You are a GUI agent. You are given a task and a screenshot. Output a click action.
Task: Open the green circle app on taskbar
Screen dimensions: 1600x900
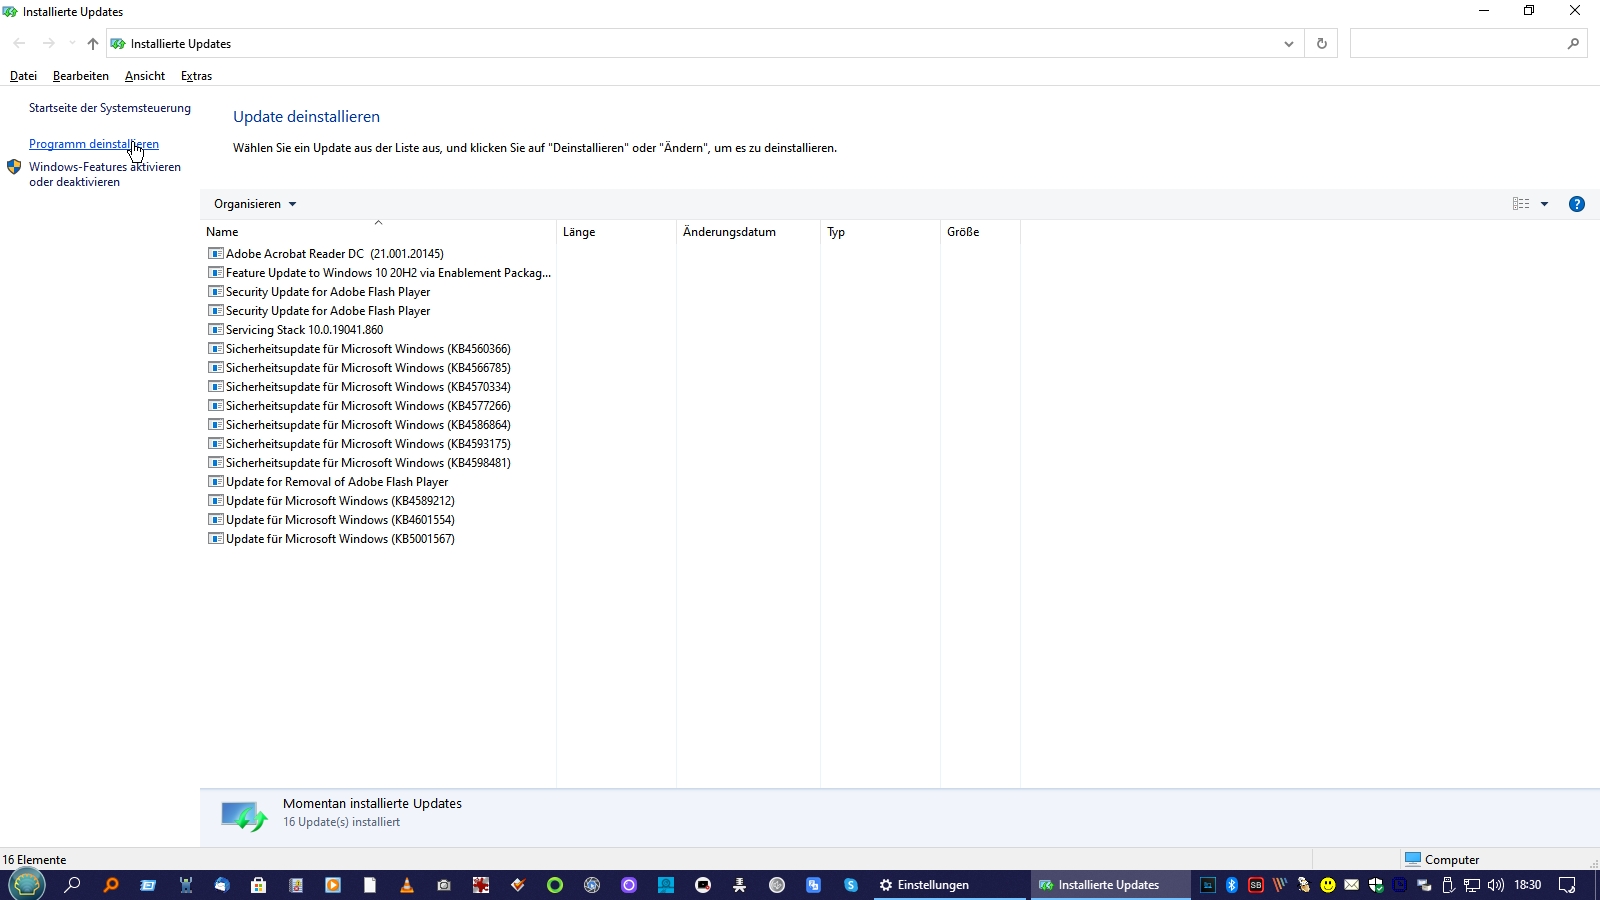click(555, 885)
